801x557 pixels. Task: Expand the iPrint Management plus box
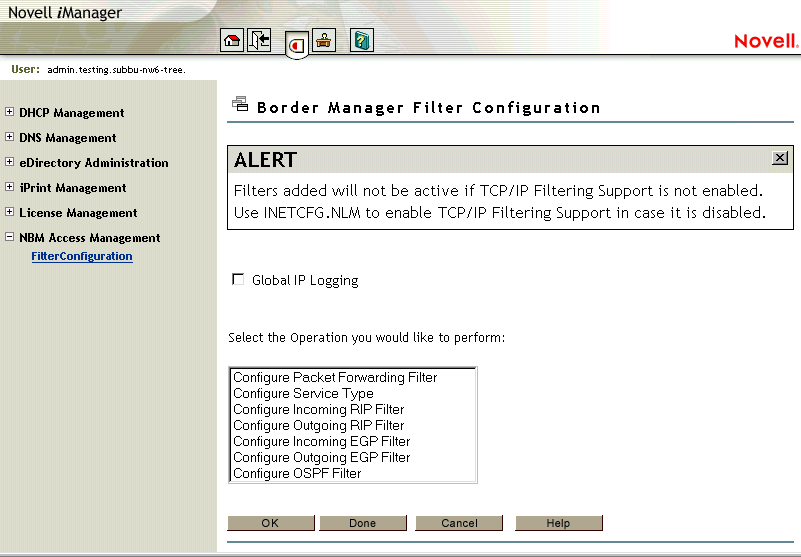[x=9, y=187]
